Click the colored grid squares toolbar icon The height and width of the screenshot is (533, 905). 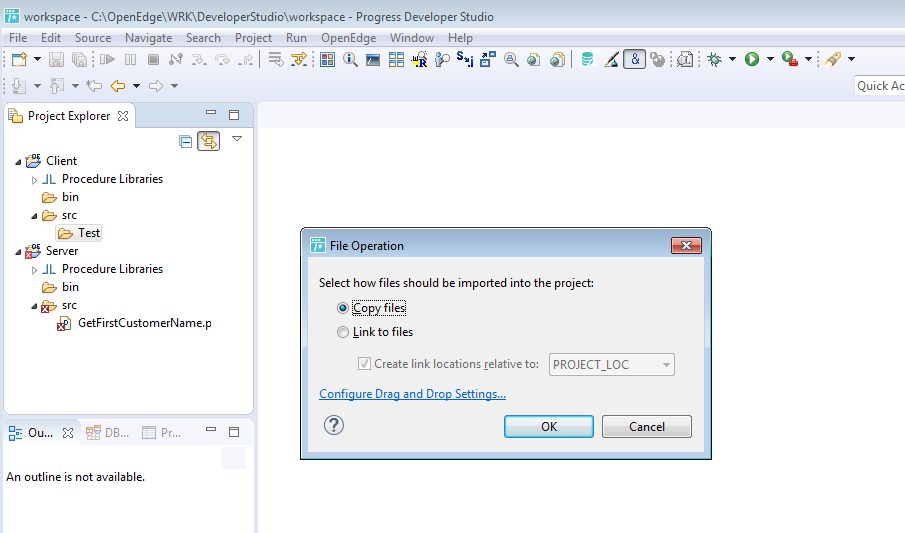[x=327, y=59]
